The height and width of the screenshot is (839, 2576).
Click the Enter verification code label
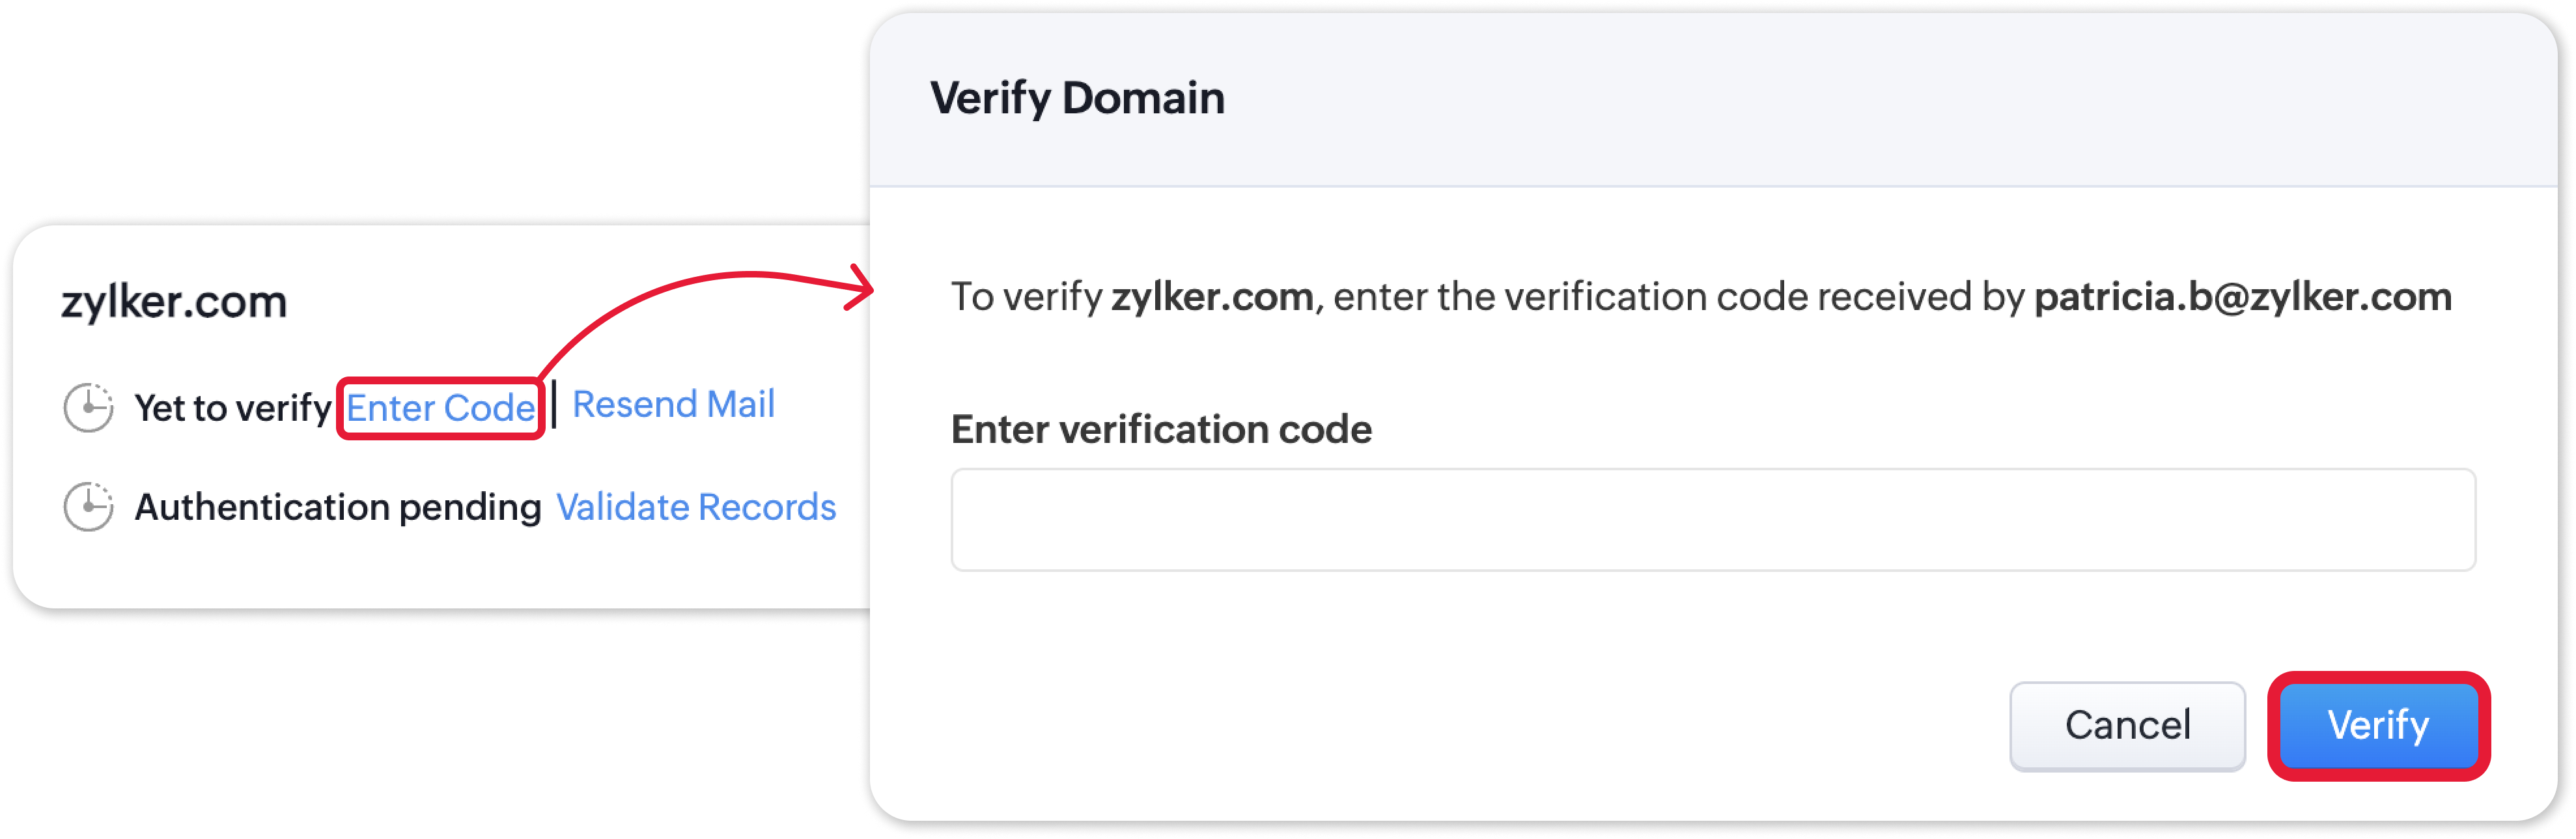coord(1161,429)
